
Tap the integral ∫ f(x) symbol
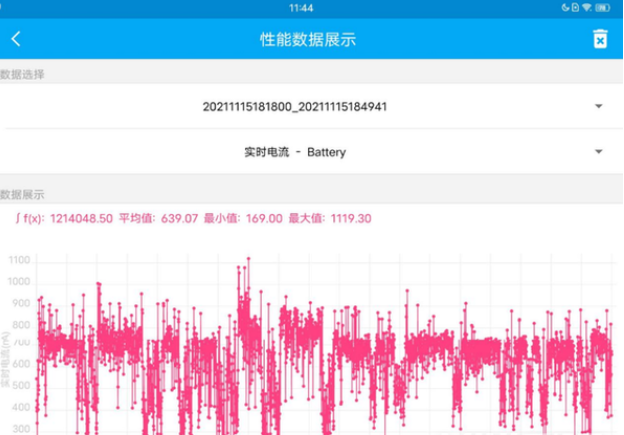click(18, 218)
